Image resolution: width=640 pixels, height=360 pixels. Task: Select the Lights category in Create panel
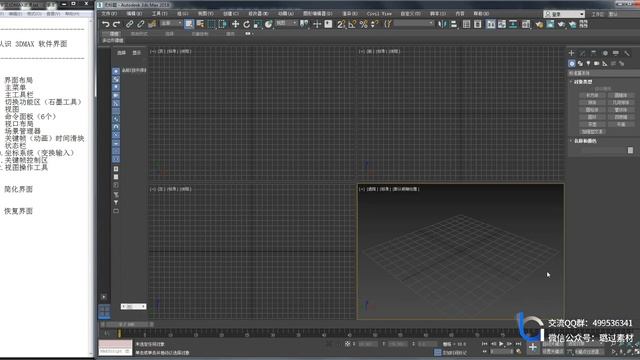click(588, 64)
